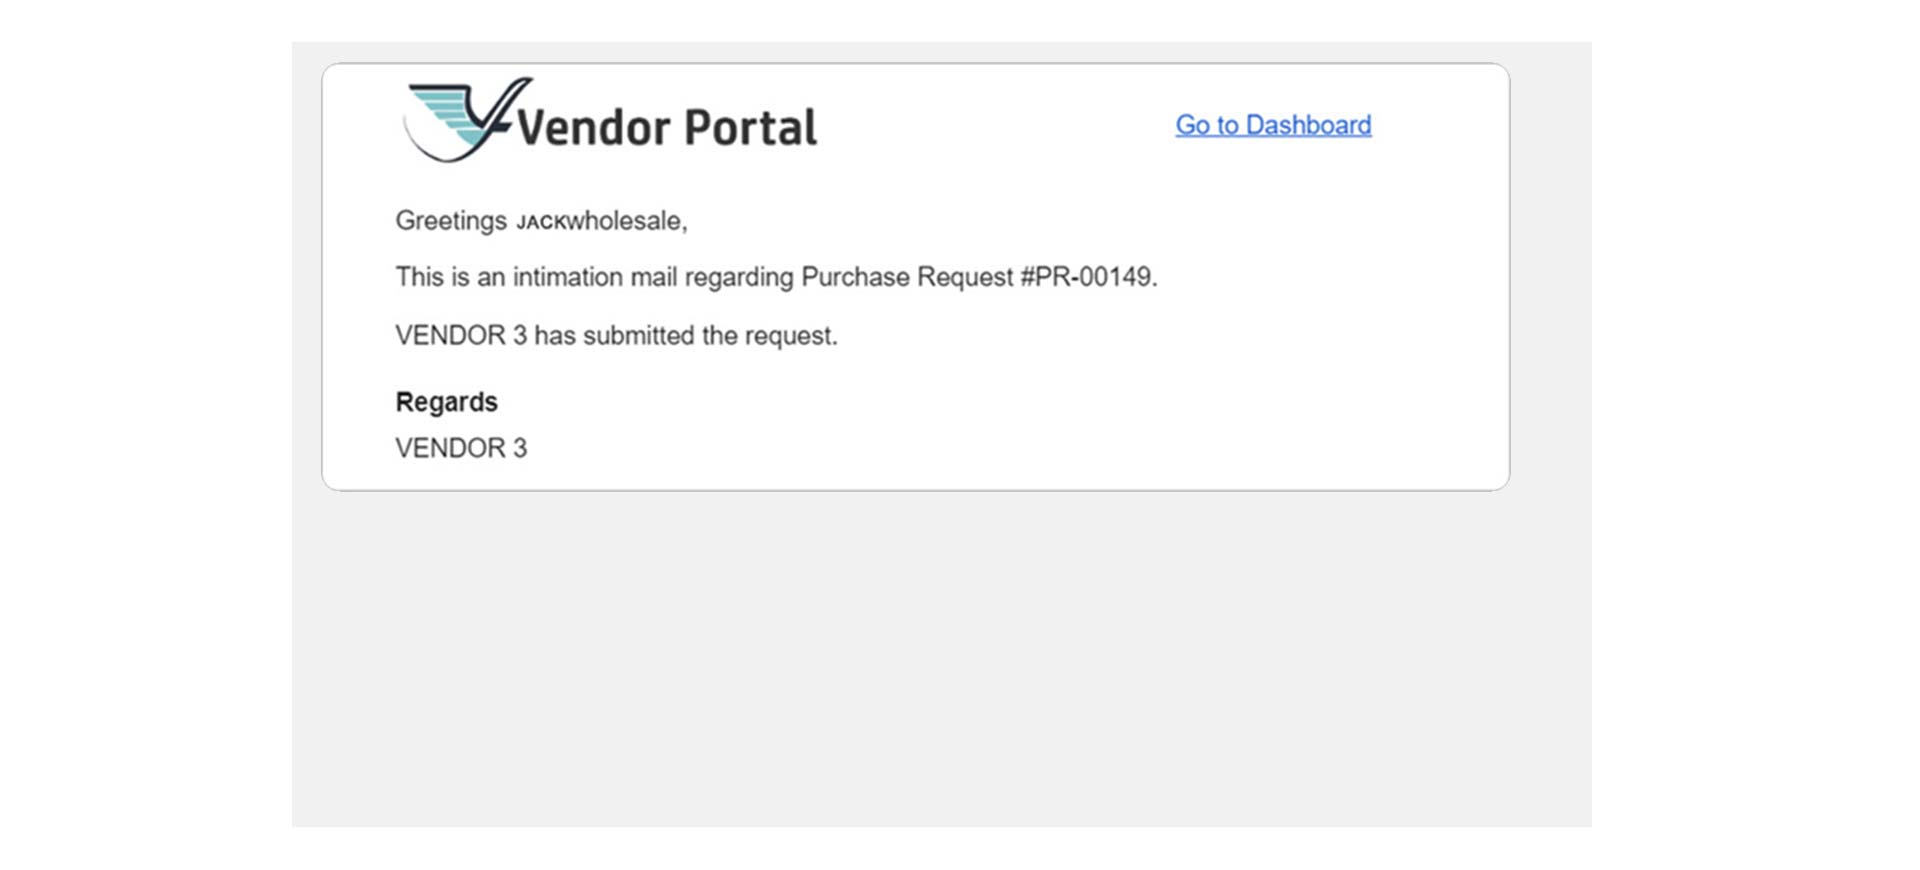Select the greeting line 'Greetings JACKwholesale,'
1920x870 pixels.
coord(541,221)
